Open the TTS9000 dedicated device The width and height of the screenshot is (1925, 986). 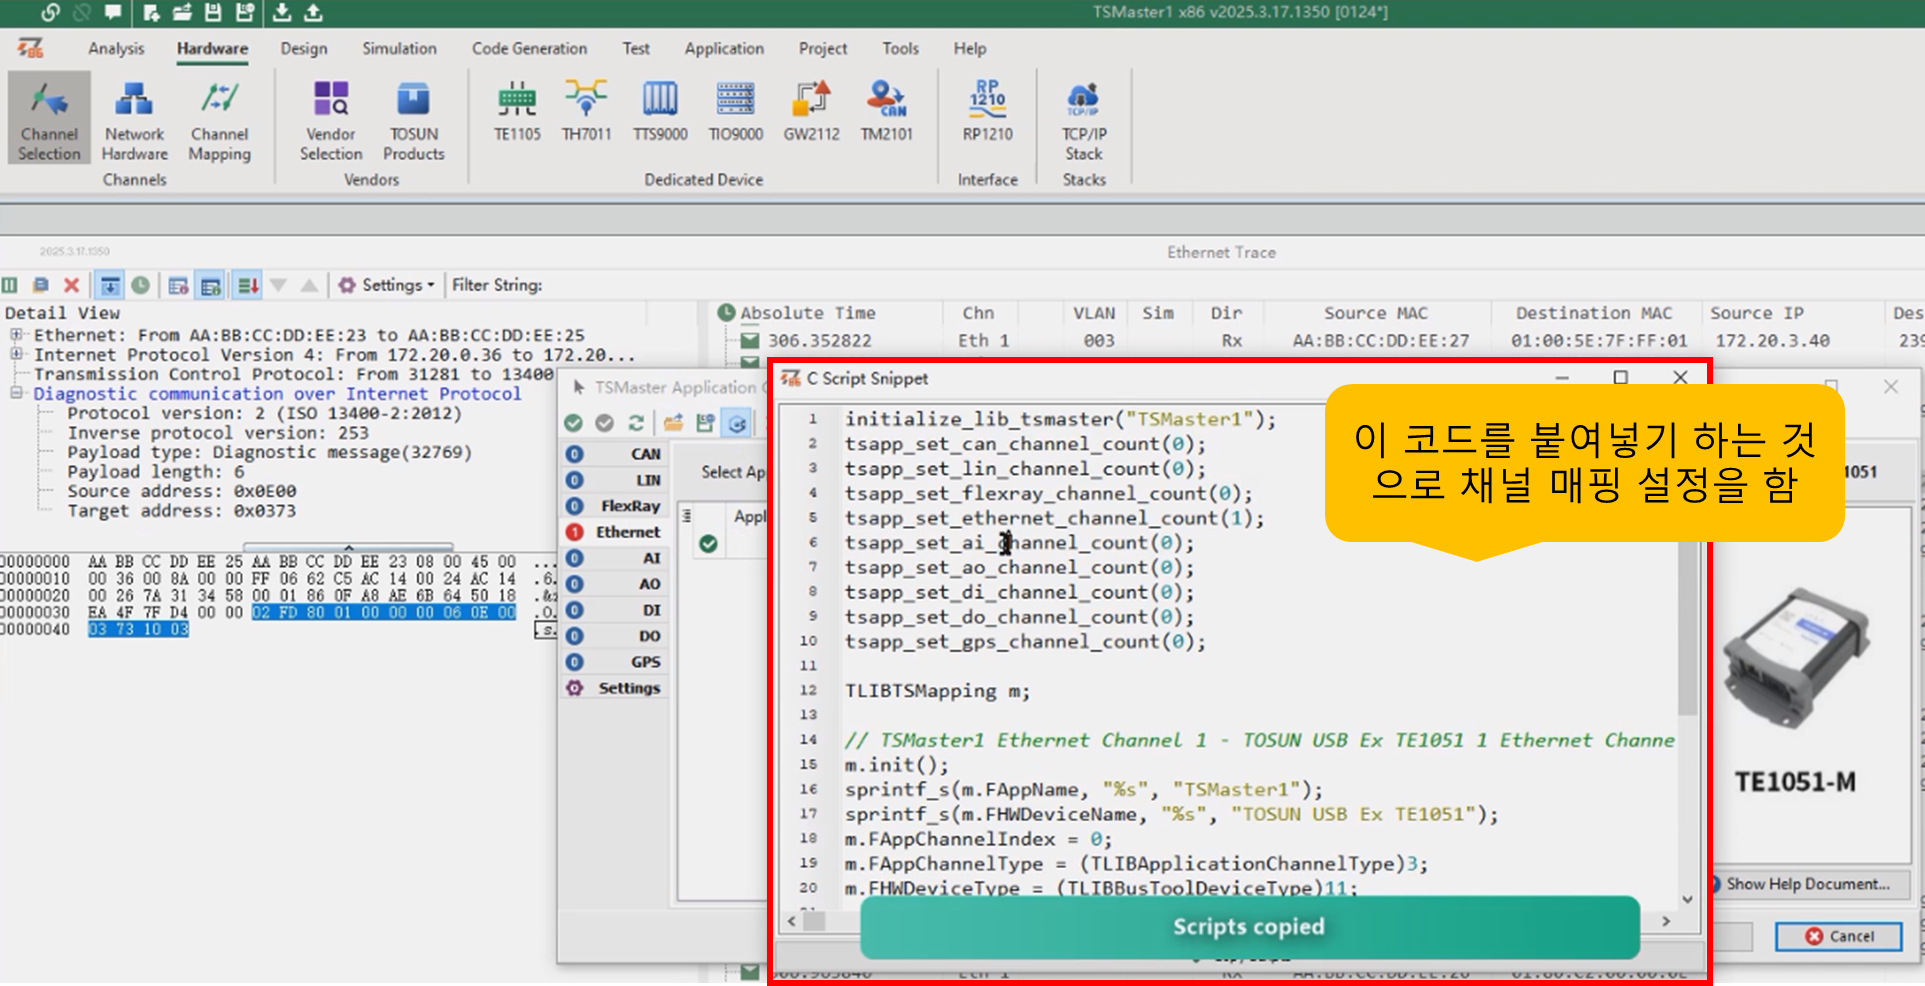point(660,111)
